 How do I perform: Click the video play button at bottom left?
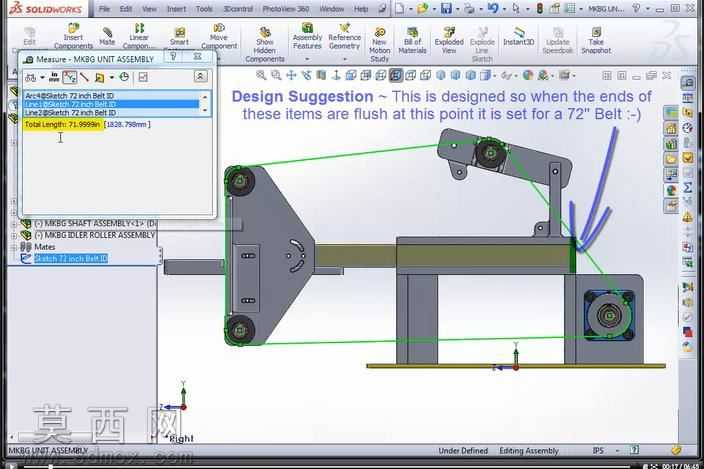(12, 466)
